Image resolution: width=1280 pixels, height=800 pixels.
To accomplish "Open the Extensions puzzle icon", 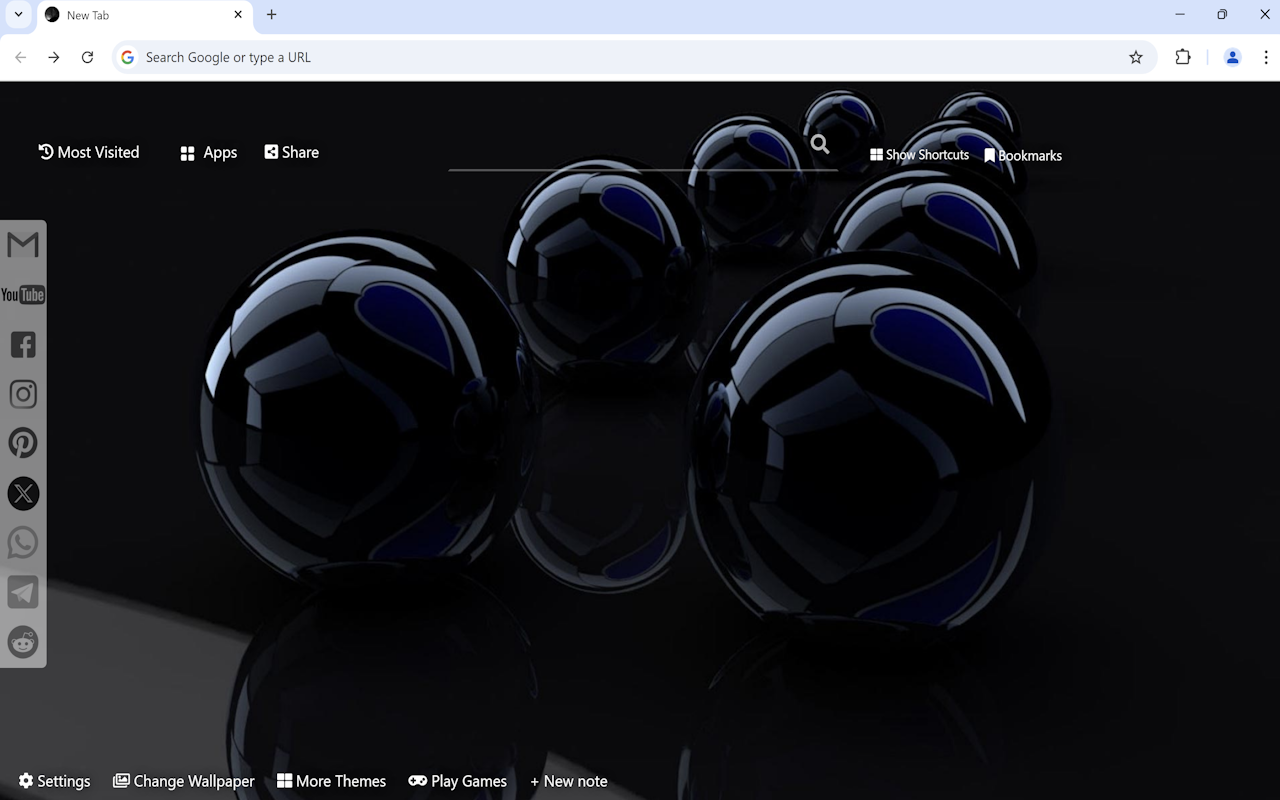I will tap(1183, 57).
